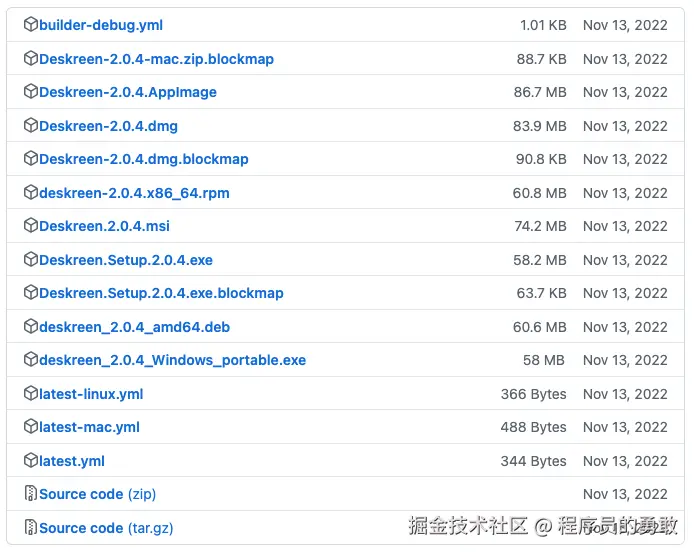Click the 60.6 MB size value

pos(540,327)
